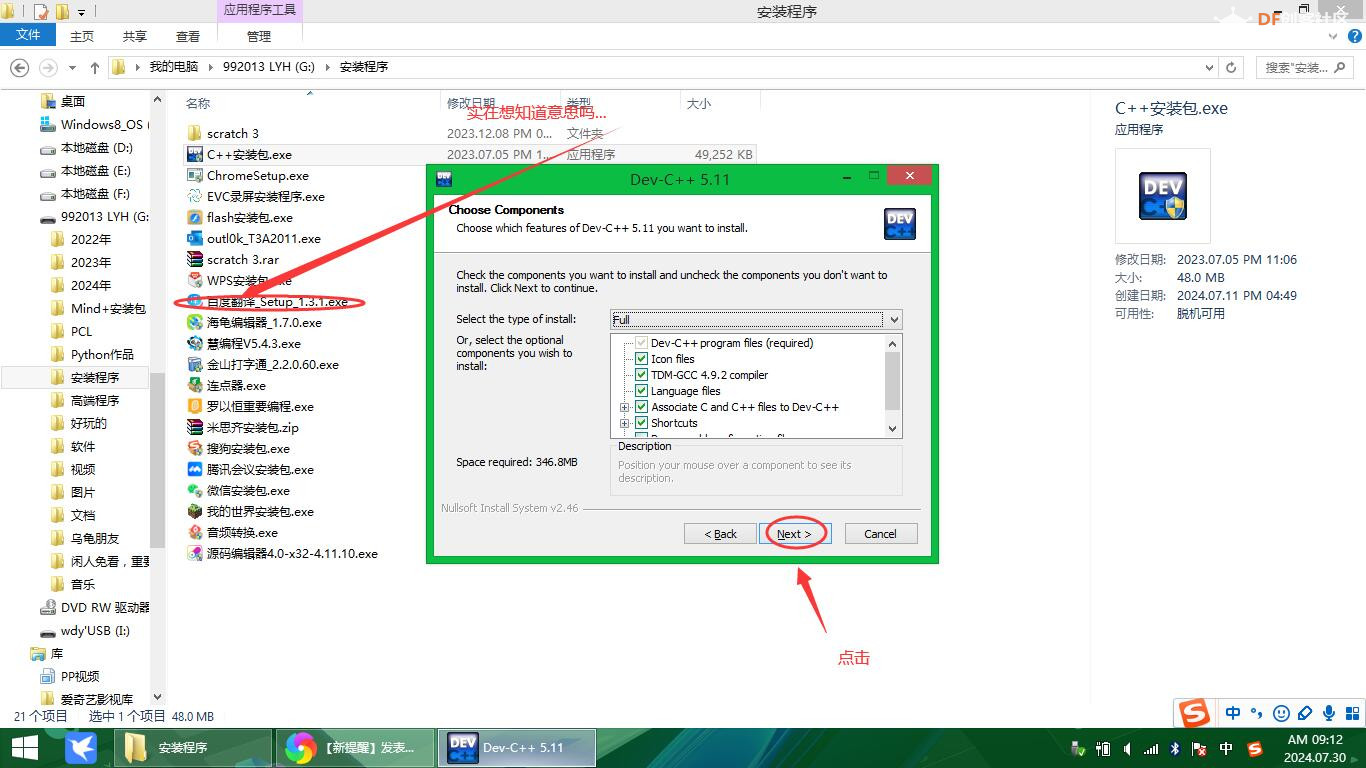
Task: Click the 源码编辑器4.0 installer icon
Action: [x=195, y=553]
